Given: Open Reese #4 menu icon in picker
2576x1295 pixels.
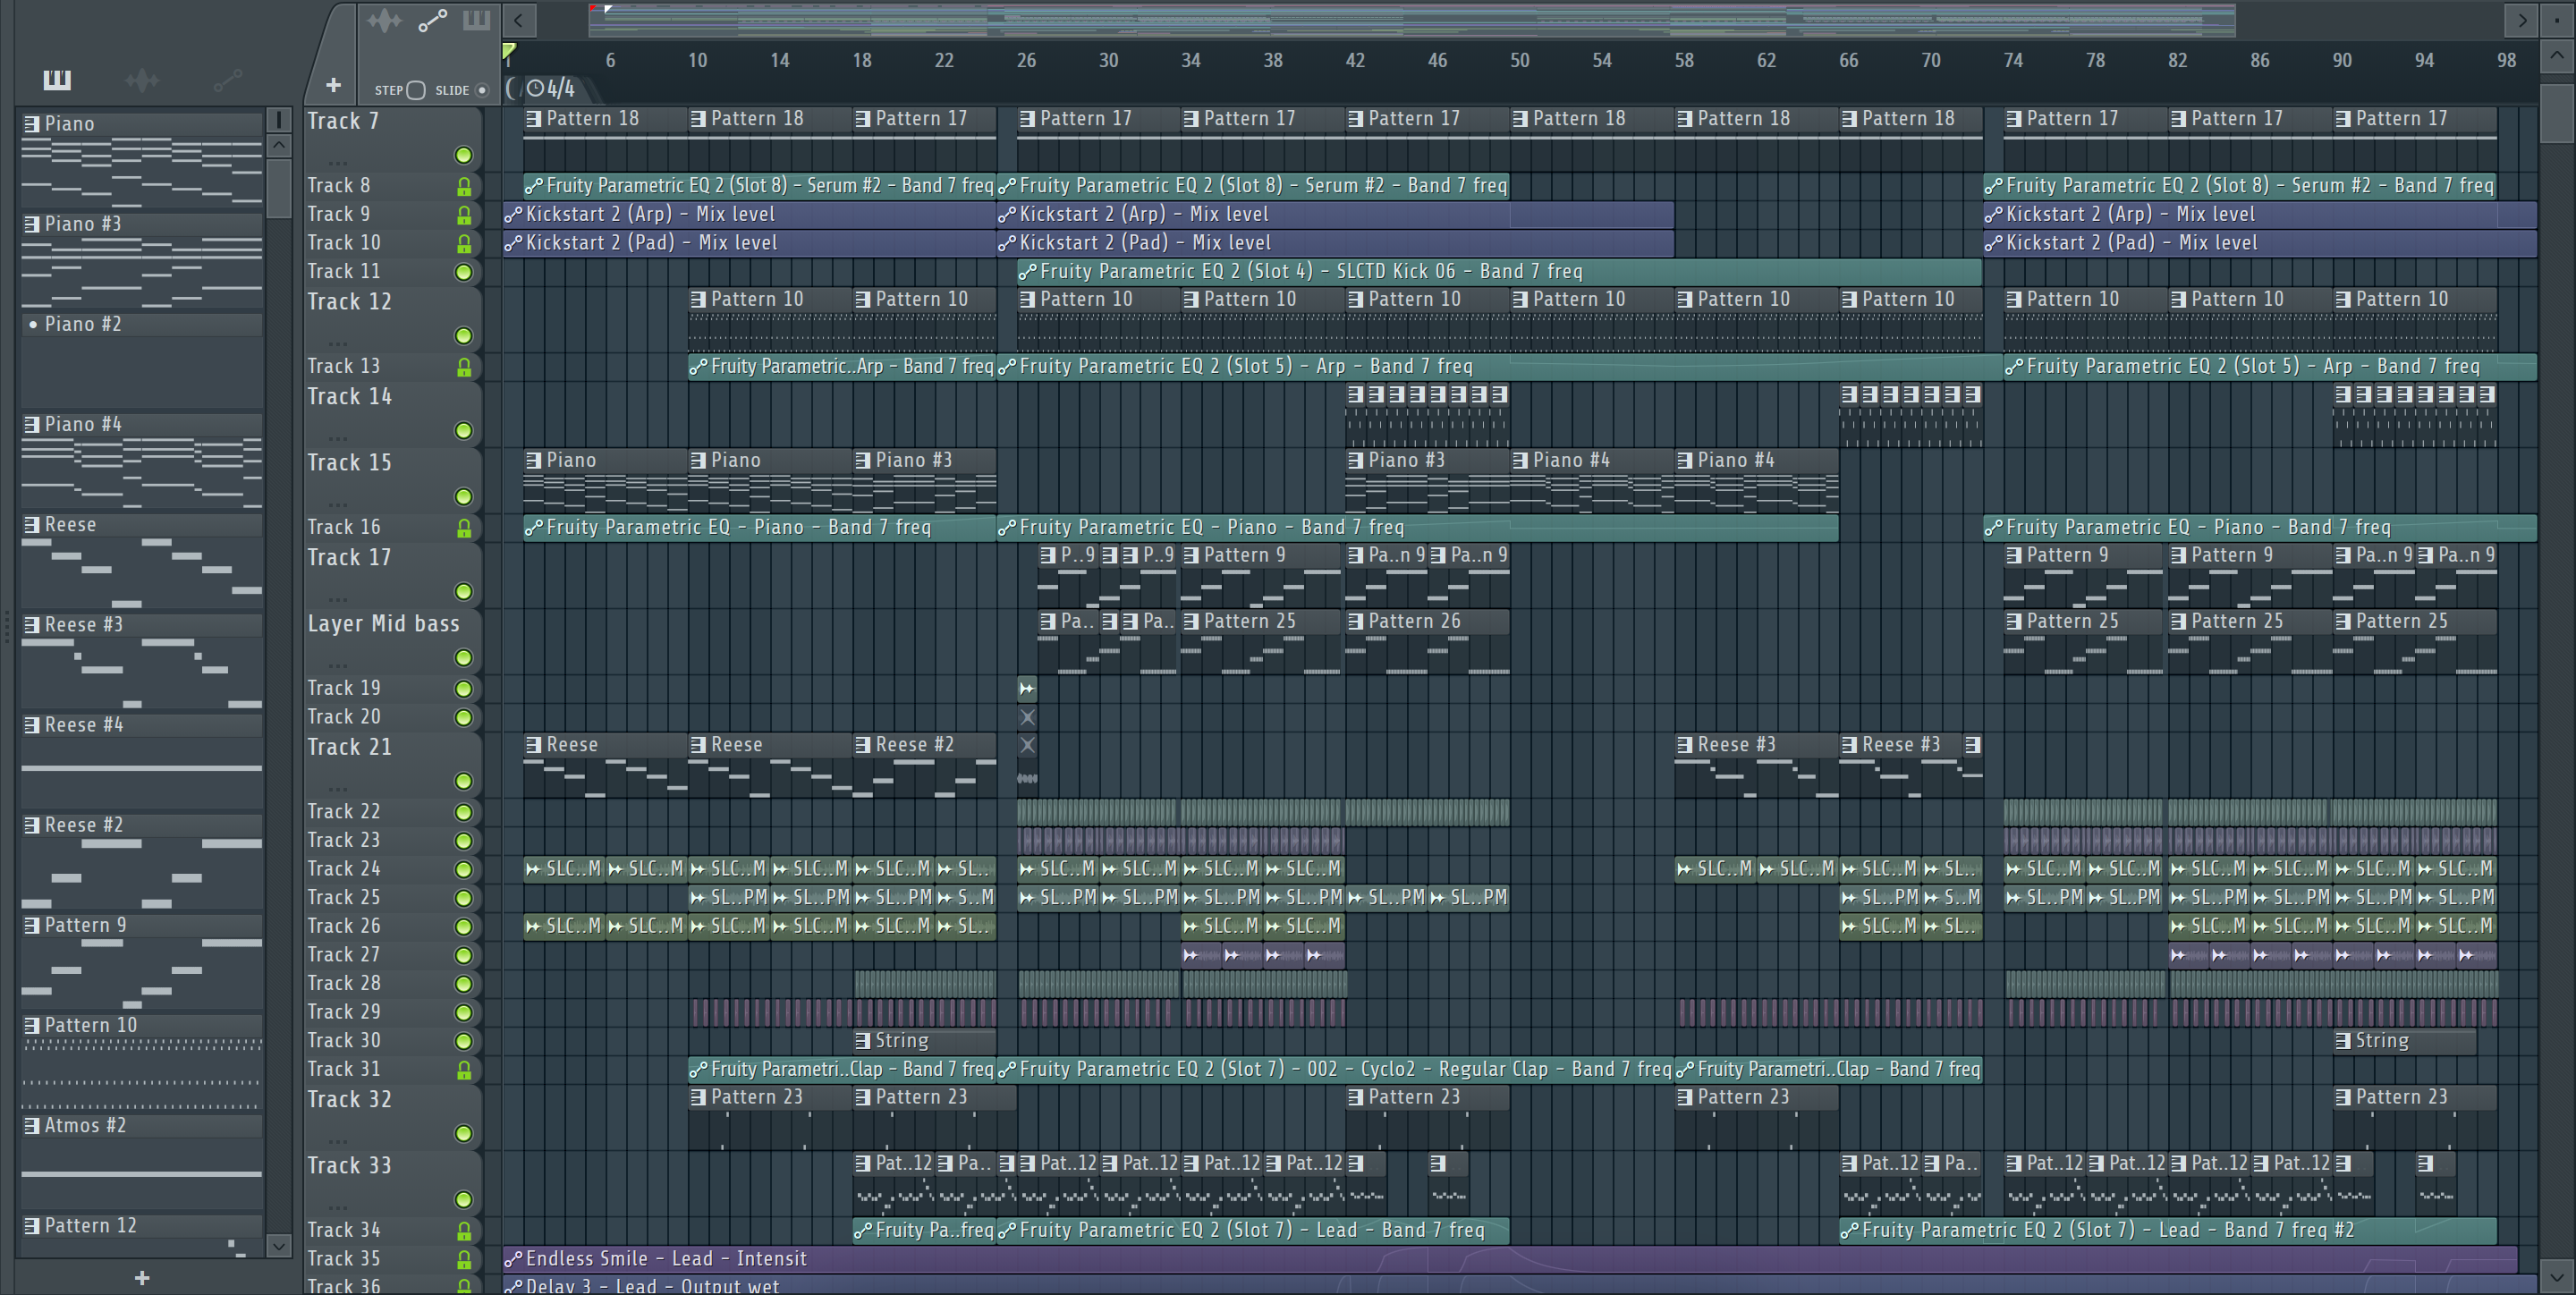Looking at the screenshot, I should pyautogui.click(x=32, y=725).
